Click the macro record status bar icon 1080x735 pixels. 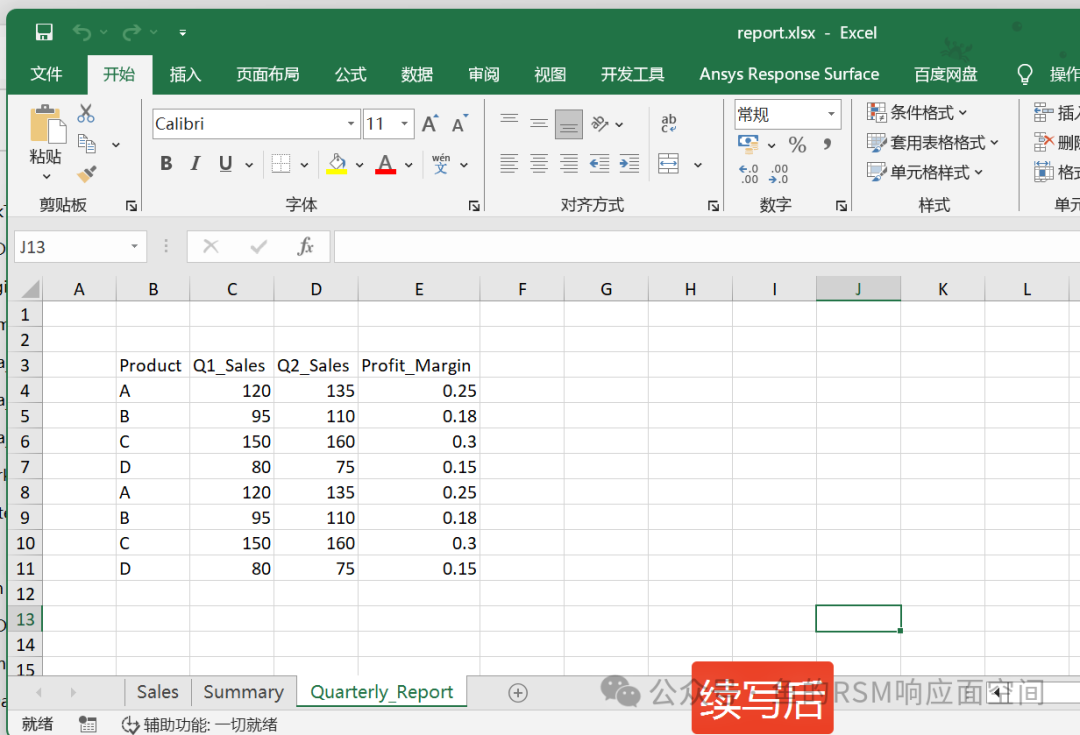(x=87, y=724)
